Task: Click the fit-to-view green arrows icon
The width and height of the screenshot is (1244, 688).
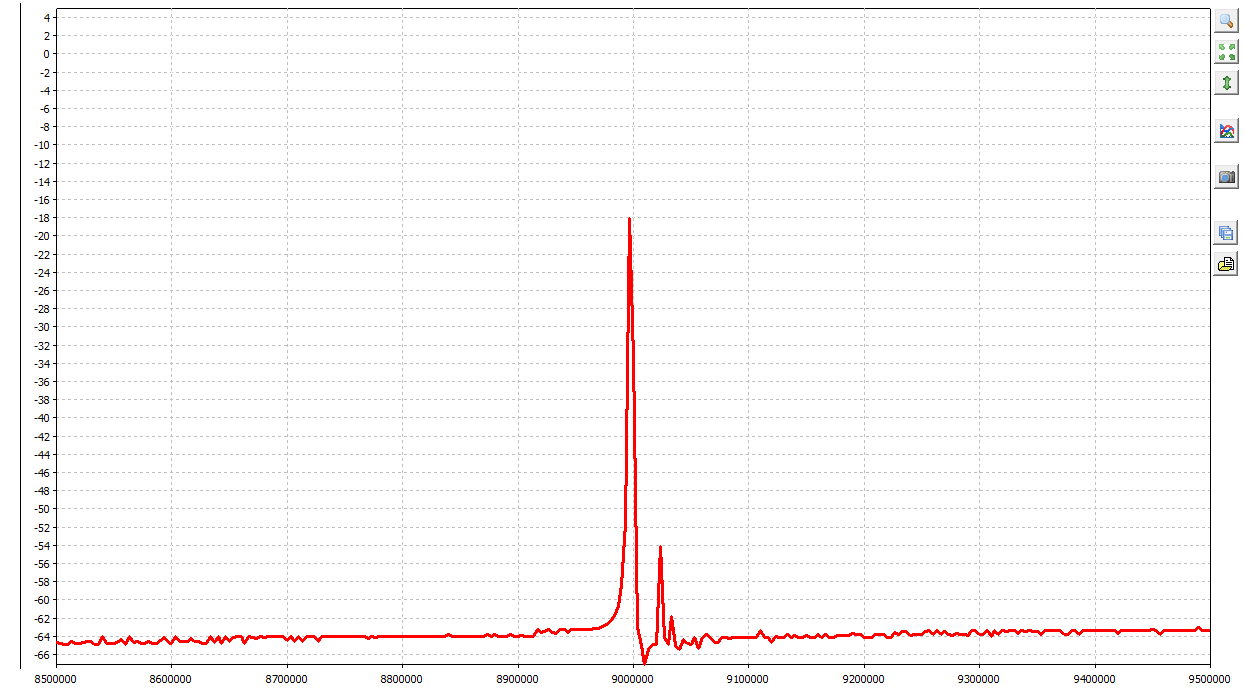Action: coord(1226,52)
